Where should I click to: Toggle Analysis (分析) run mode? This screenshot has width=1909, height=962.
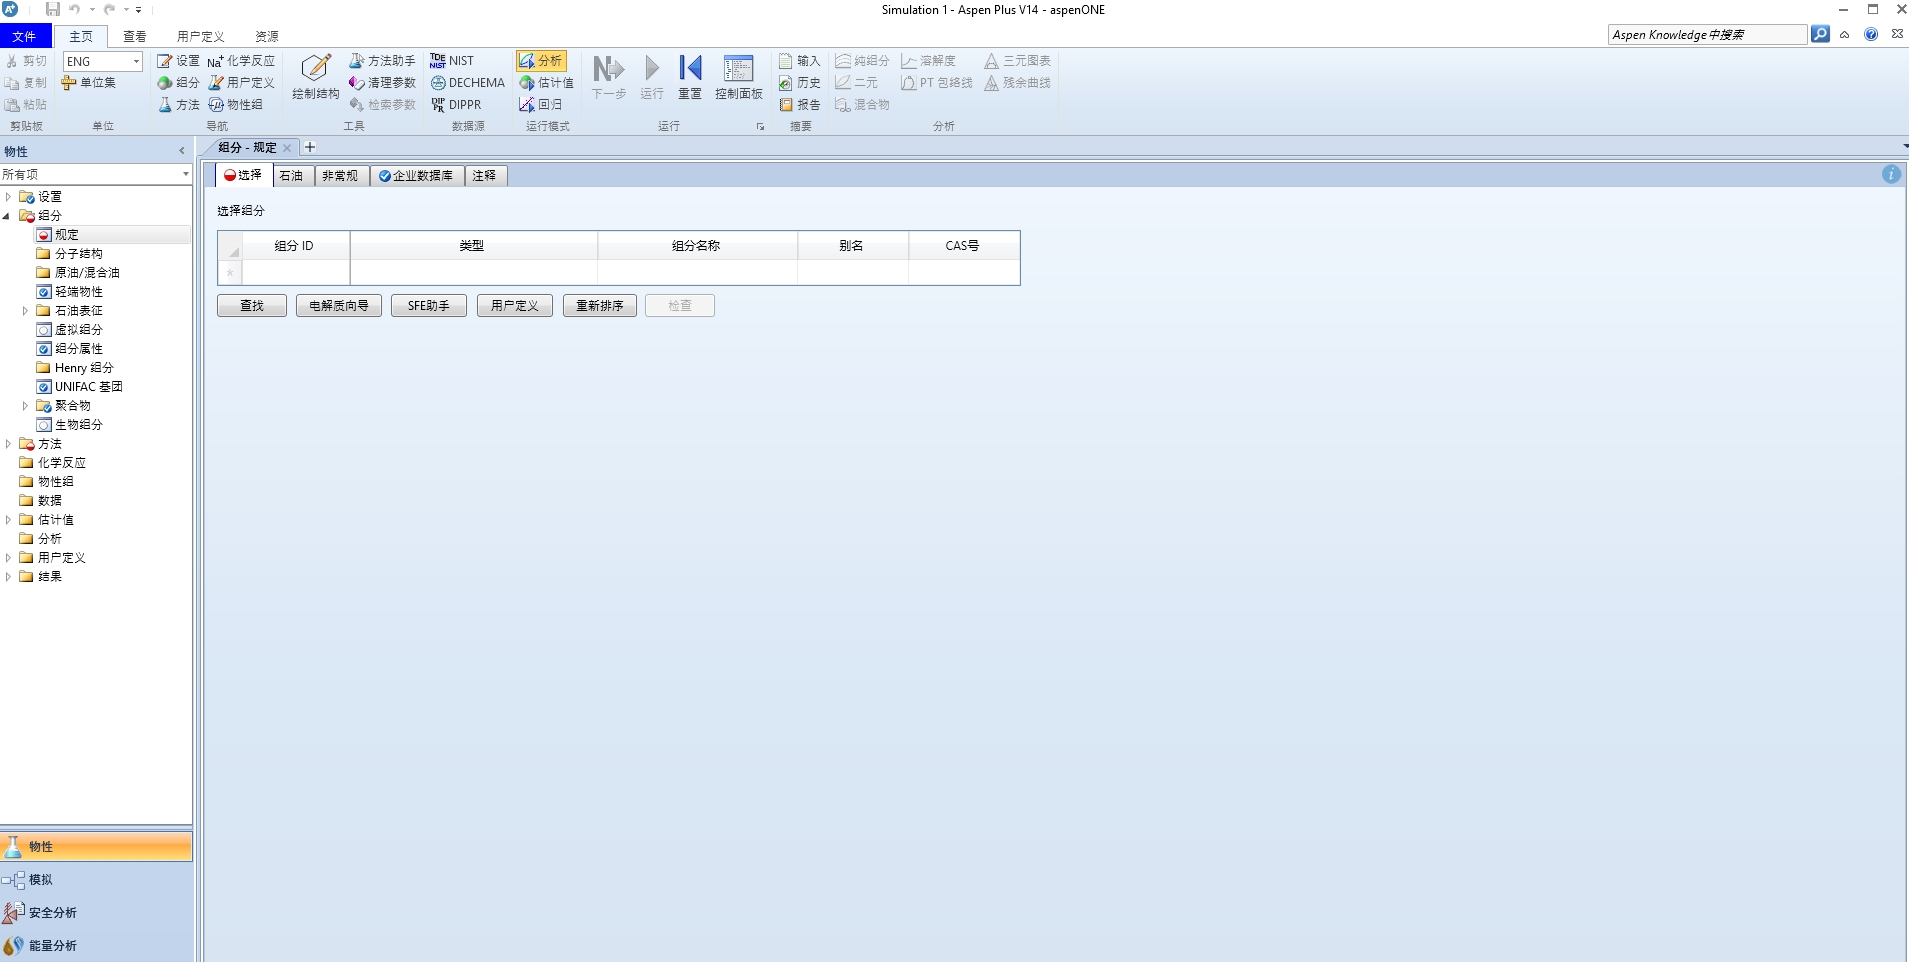[541, 61]
